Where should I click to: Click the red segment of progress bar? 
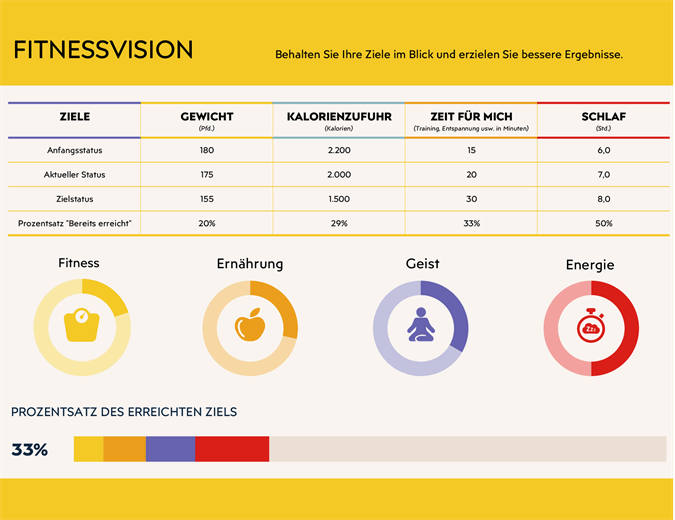pos(232,449)
